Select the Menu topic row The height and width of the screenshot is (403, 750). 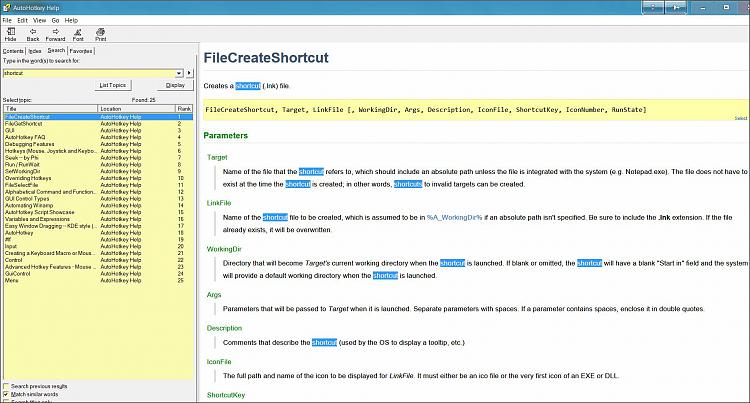(98, 281)
